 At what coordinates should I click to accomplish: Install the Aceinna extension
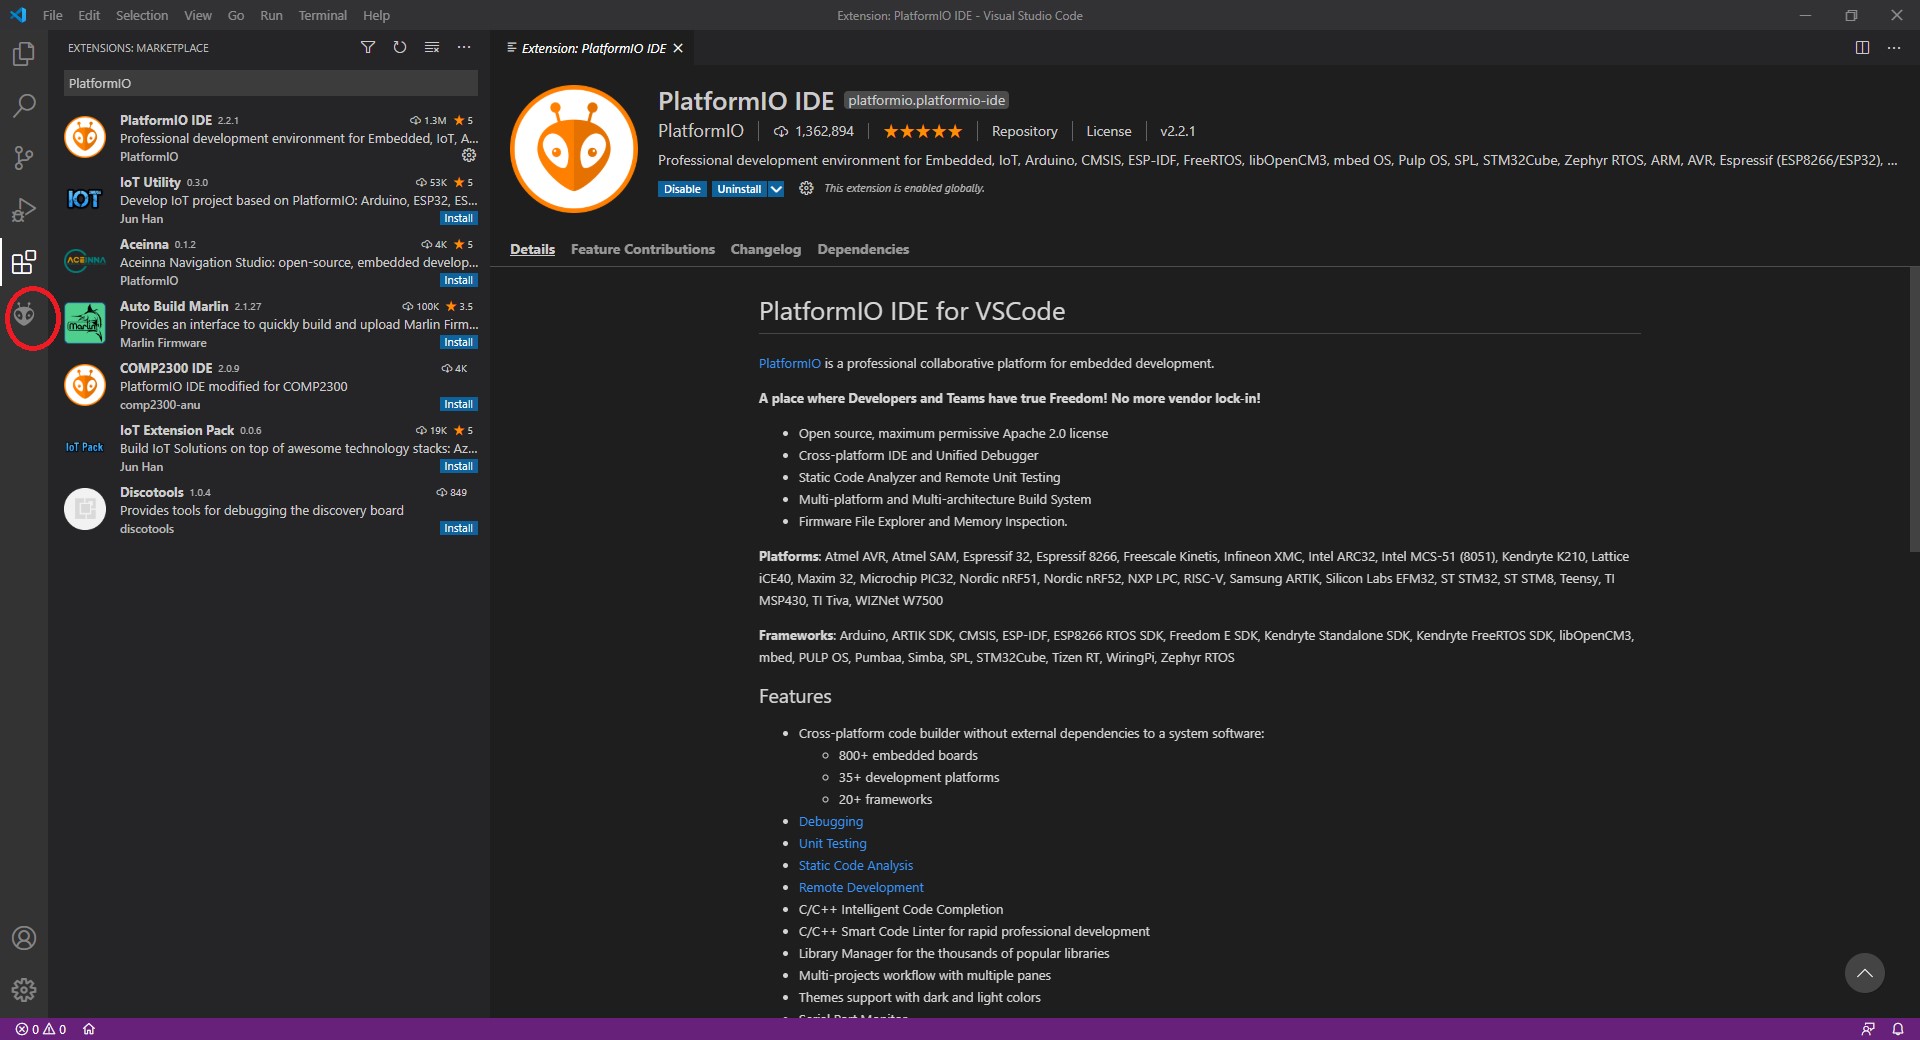tap(459, 280)
